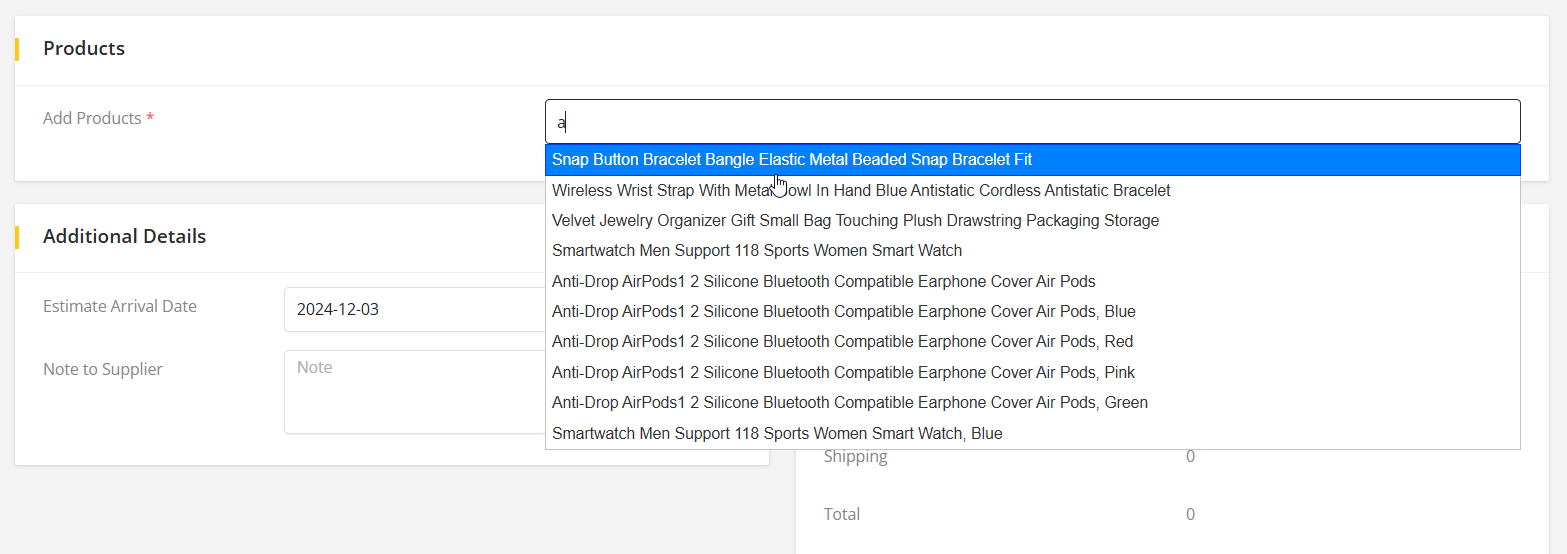Choose the Pink Anti-Drop AirPods cover option
Screen dimensions: 1567x554
[x=843, y=372]
